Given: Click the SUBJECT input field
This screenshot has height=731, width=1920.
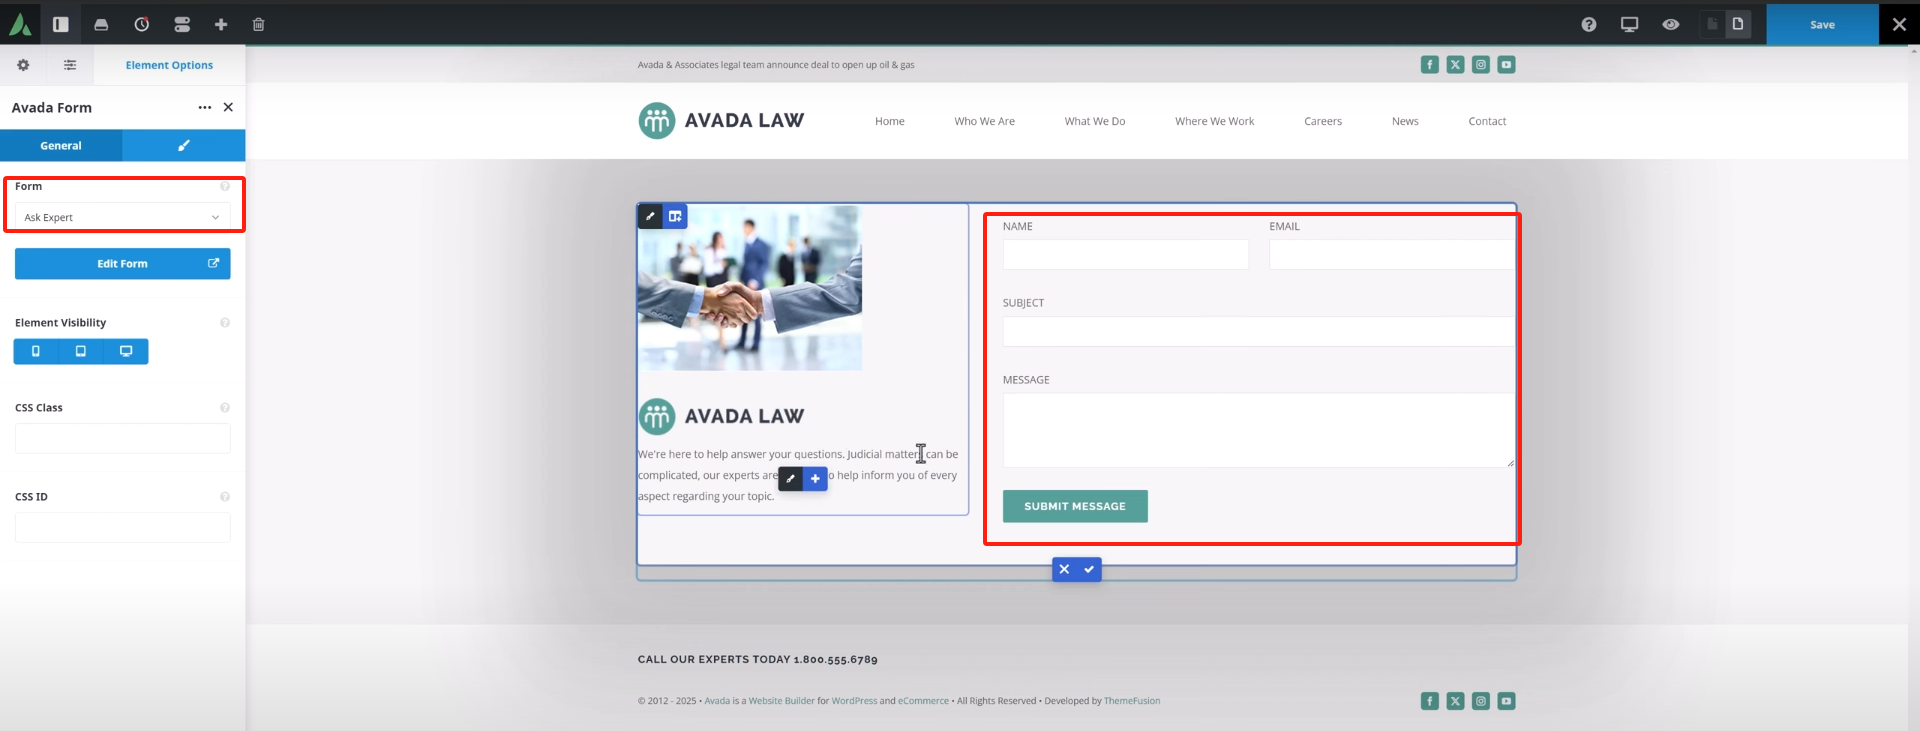Looking at the screenshot, I should (1258, 332).
